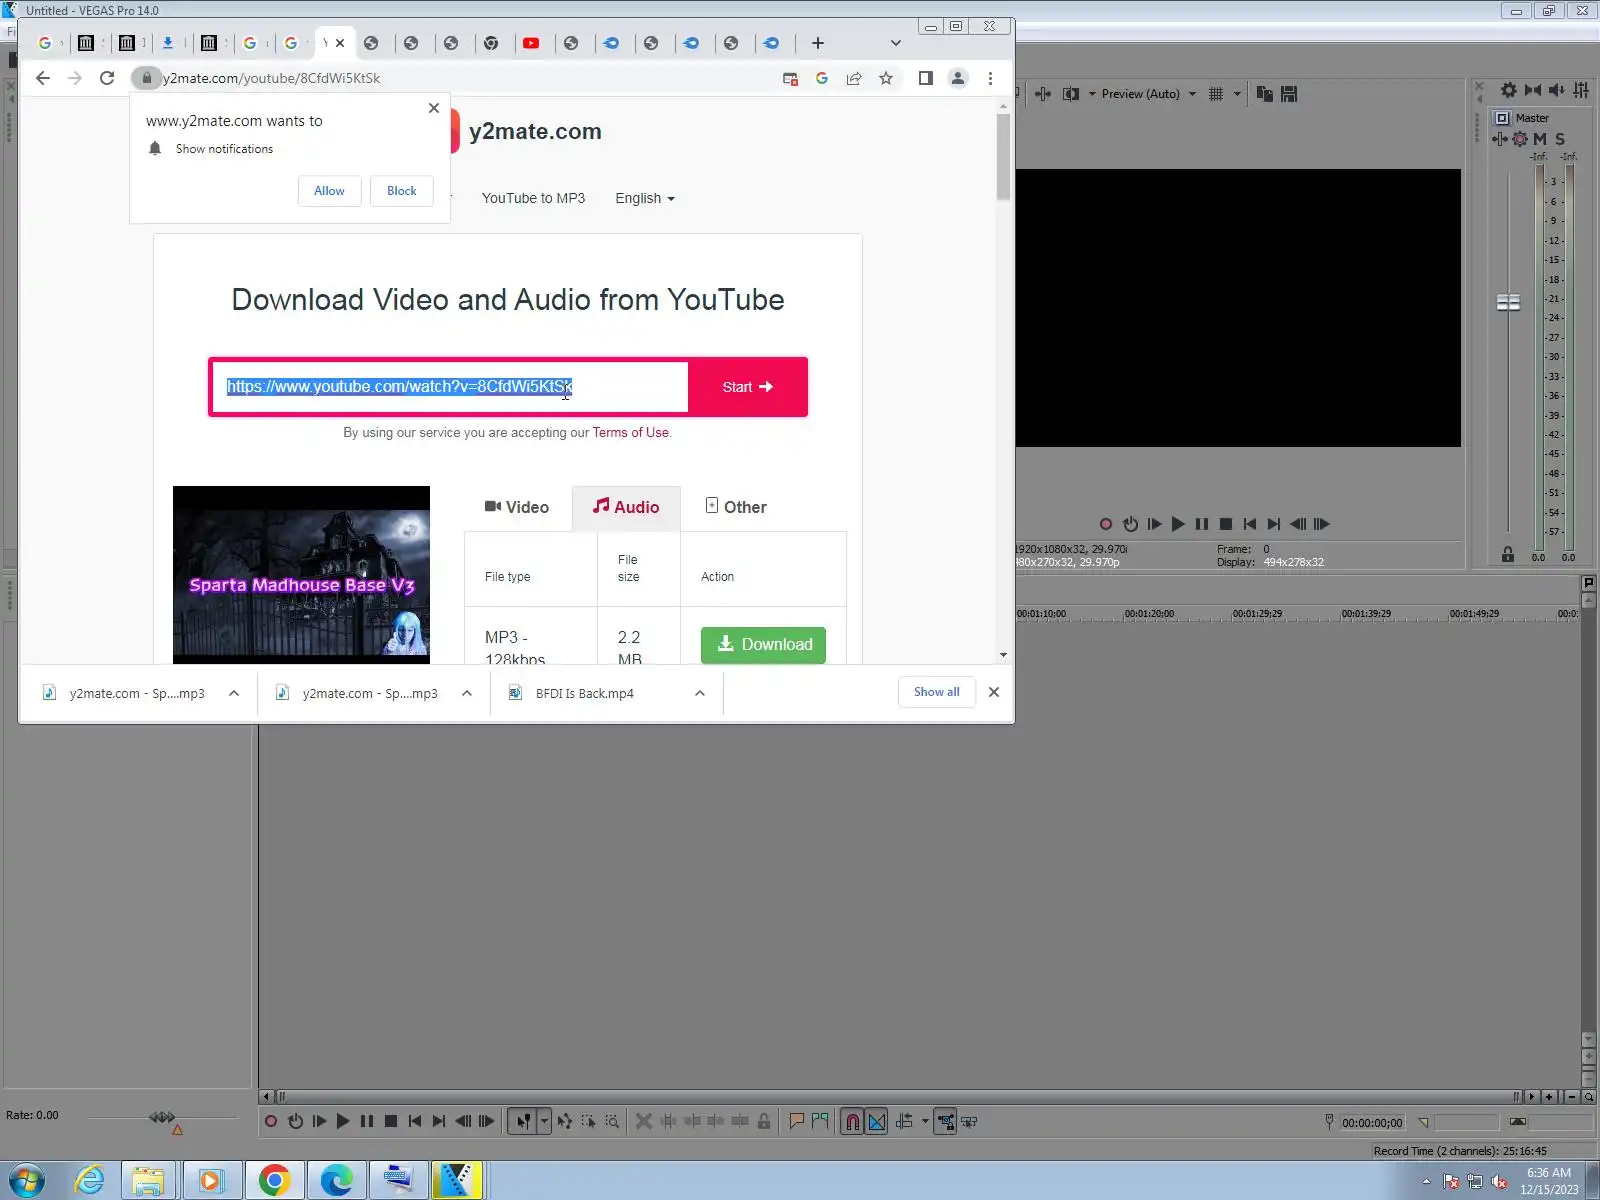Toggle loop playback in timeline transport

coord(295,1122)
